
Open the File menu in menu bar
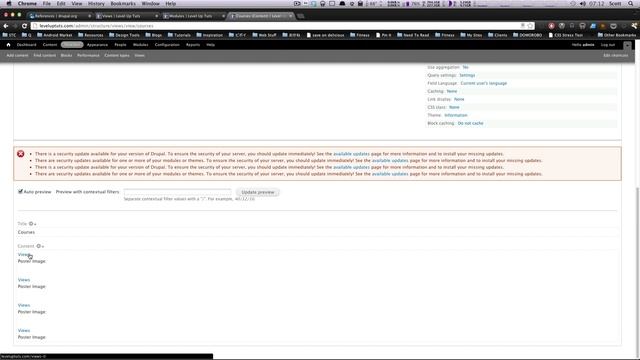click(x=47, y=4)
